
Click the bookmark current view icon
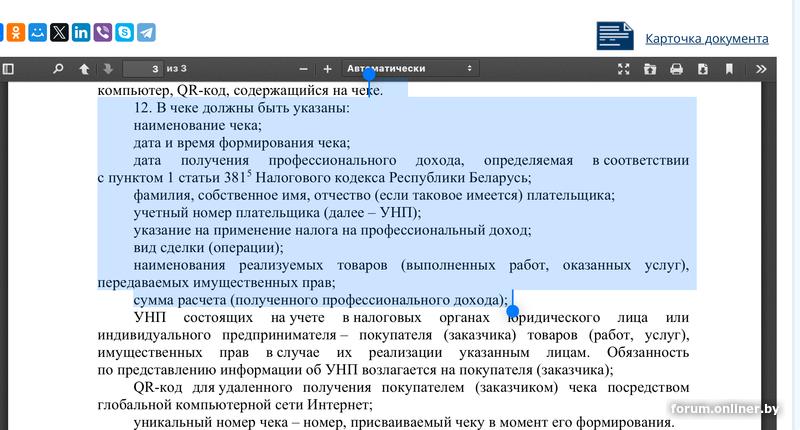[x=729, y=69]
